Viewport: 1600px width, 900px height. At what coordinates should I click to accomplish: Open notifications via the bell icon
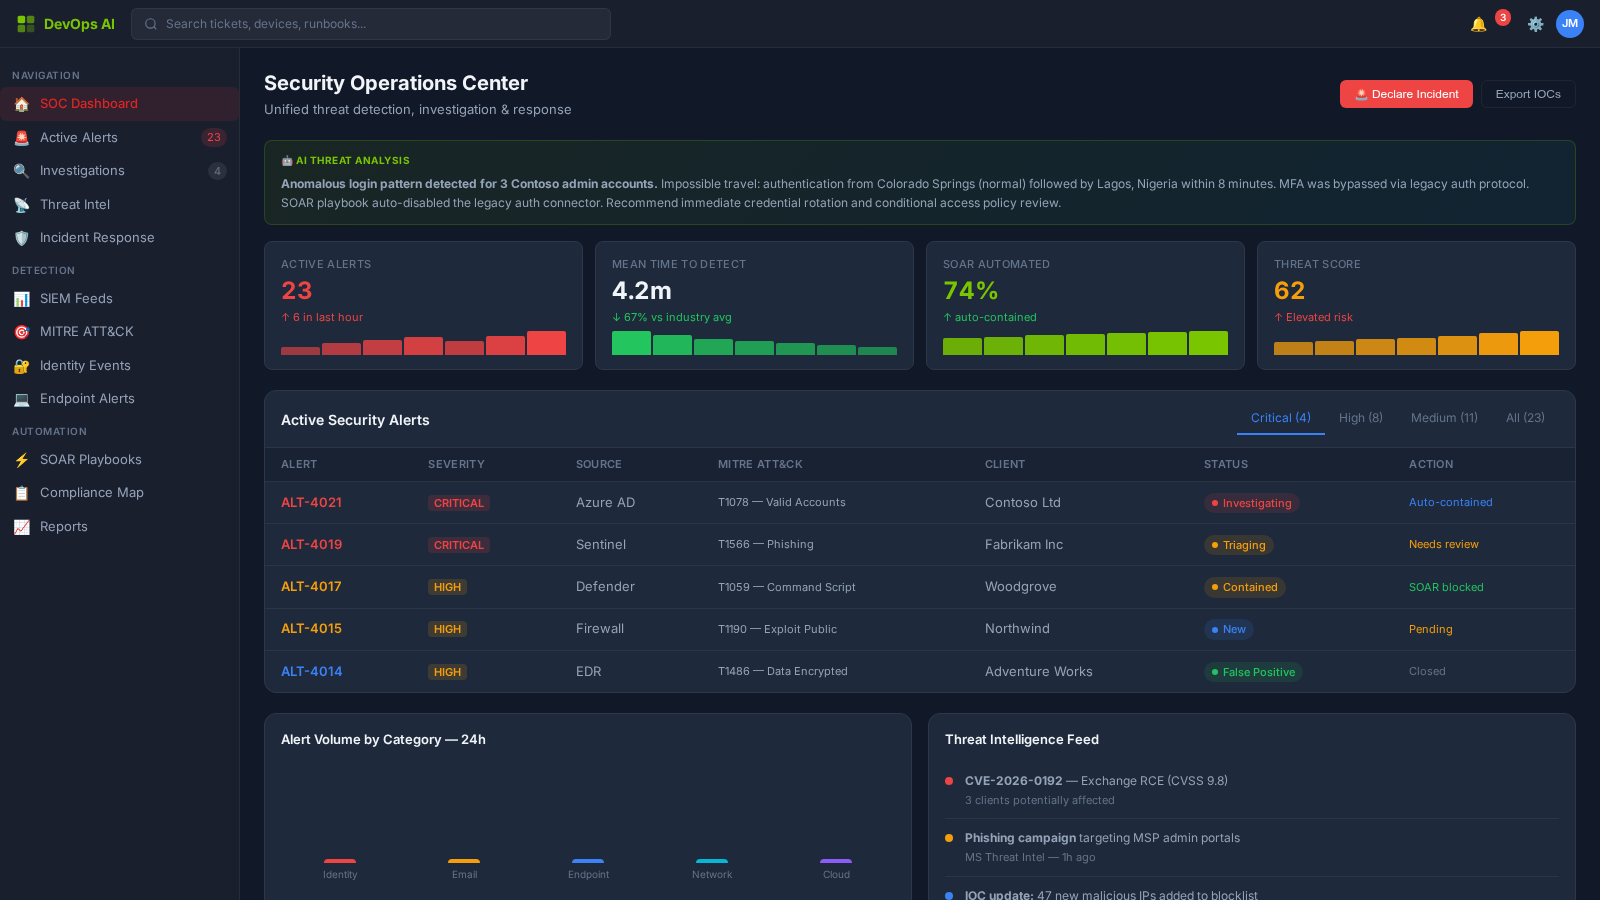coord(1477,24)
